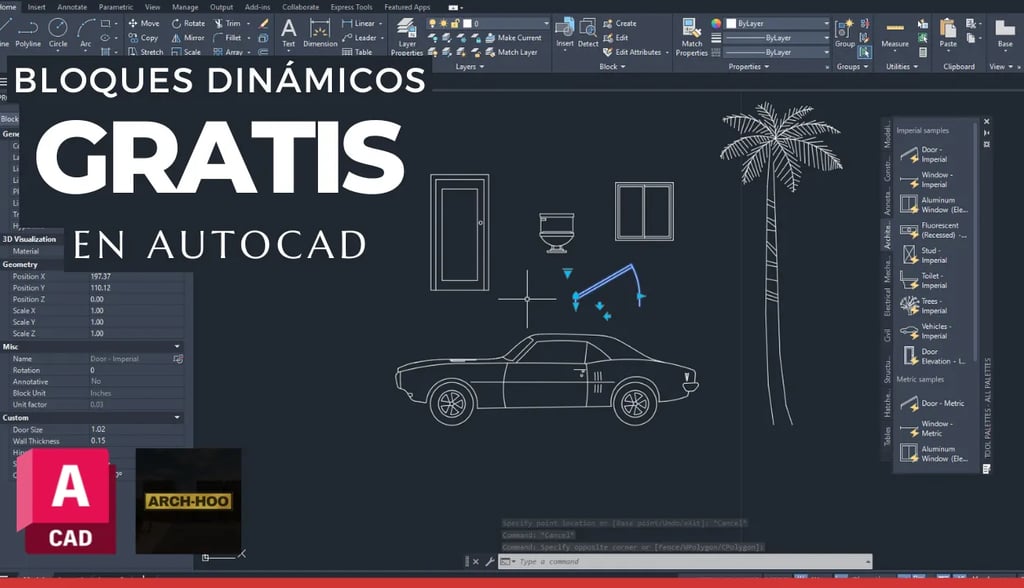Select the Arc tool
This screenshot has width=1024, height=588.
[86, 33]
